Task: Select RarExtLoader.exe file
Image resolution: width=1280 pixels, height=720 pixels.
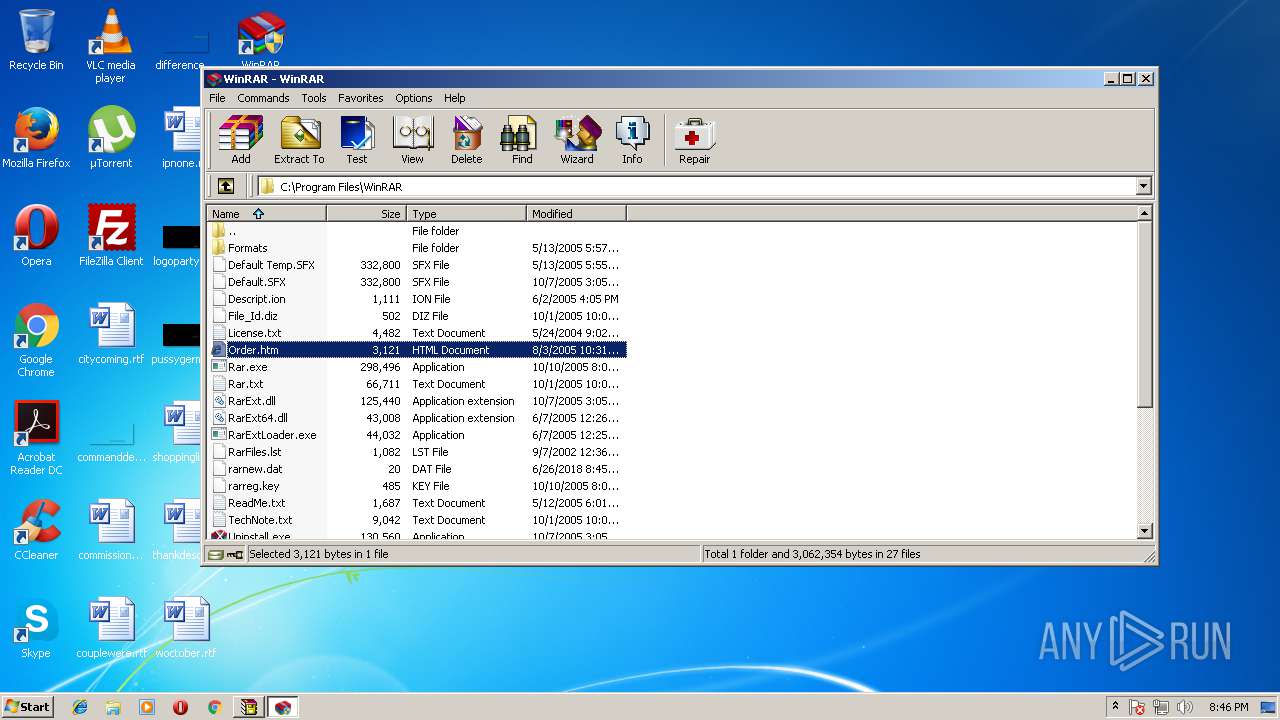Action: (x=417, y=435)
